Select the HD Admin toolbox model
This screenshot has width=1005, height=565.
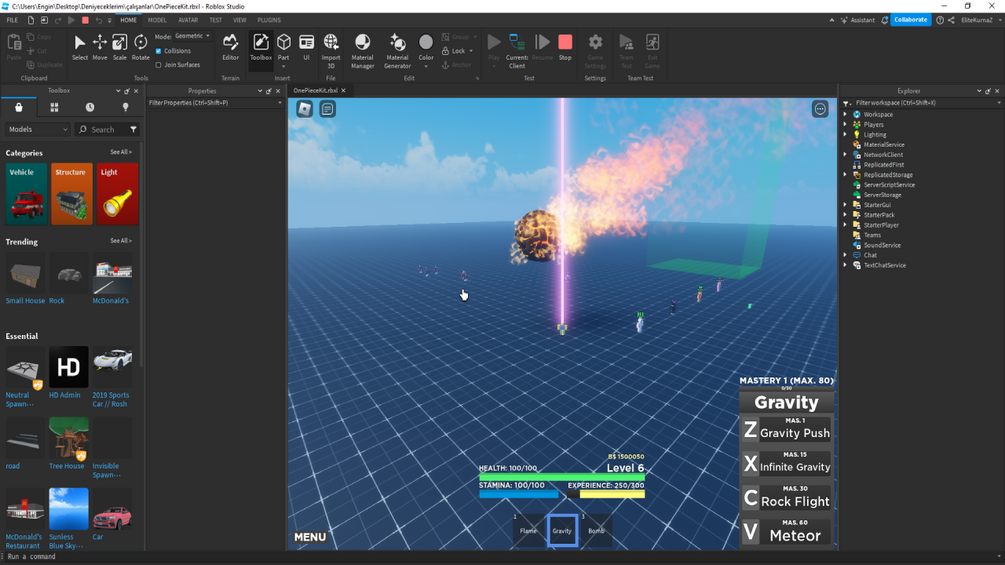(x=69, y=372)
